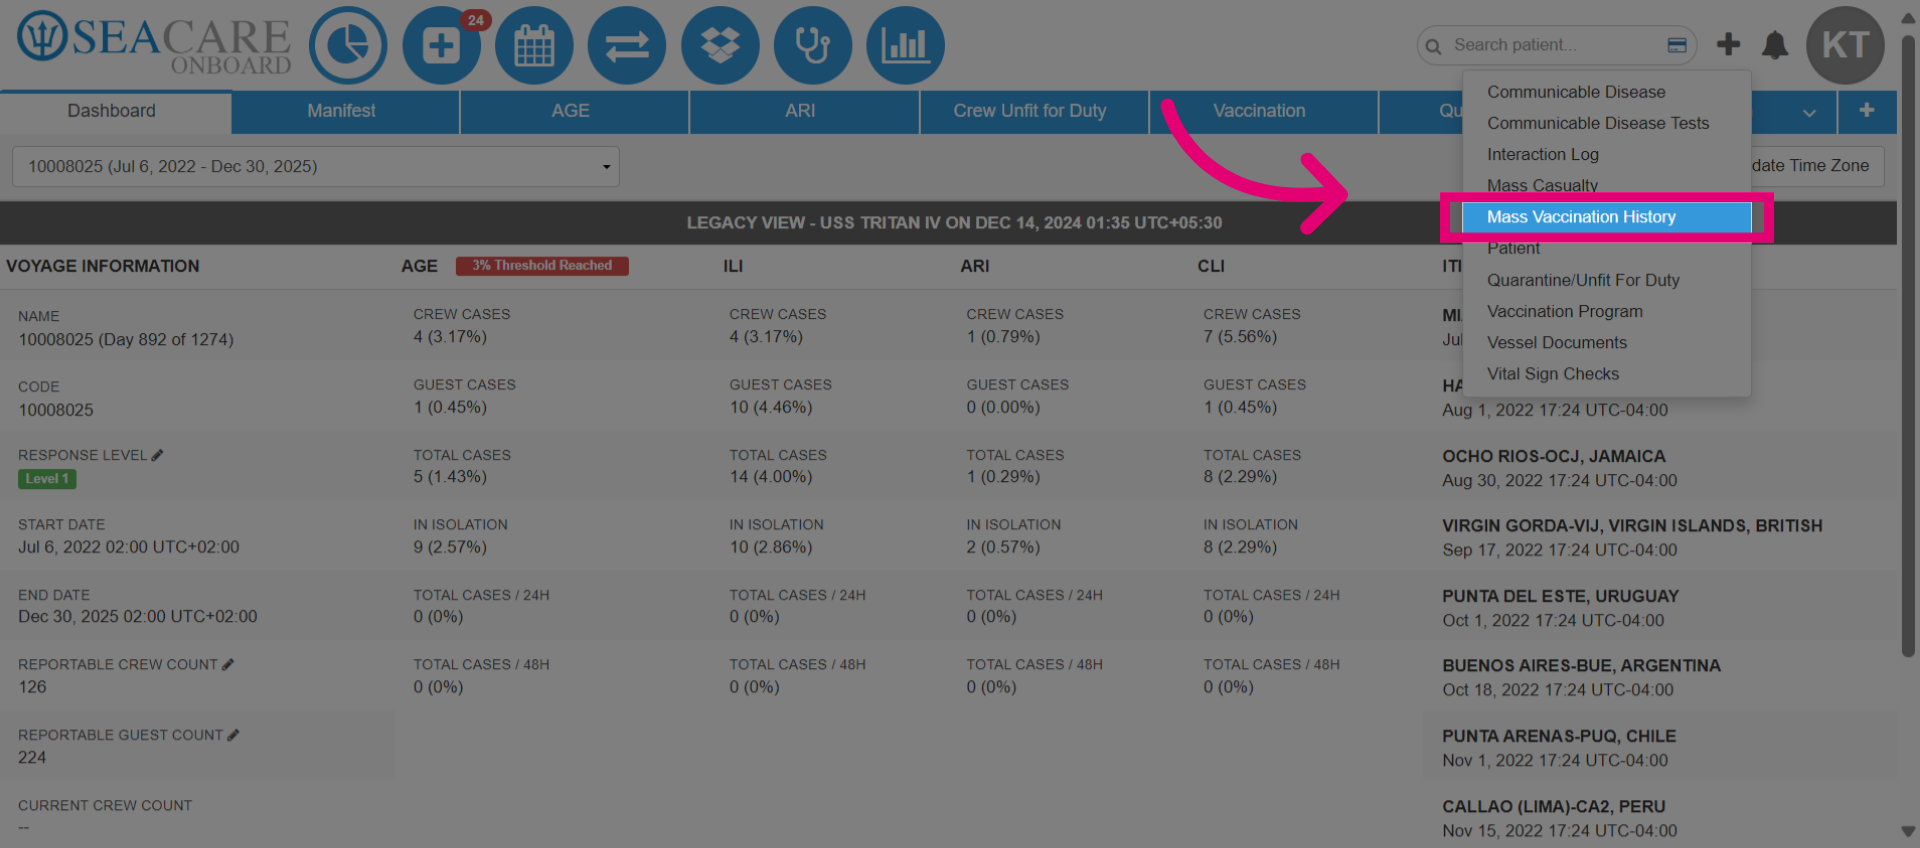Click AGE in isolation value 9 (2.57%)
This screenshot has width=1920, height=848.
click(450, 547)
